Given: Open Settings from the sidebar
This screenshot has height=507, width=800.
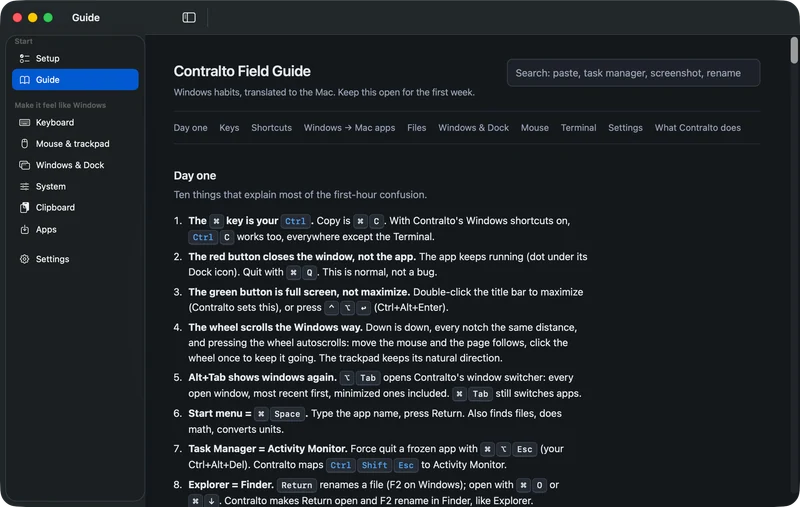Looking at the screenshot, I should [x=75, y=259].
